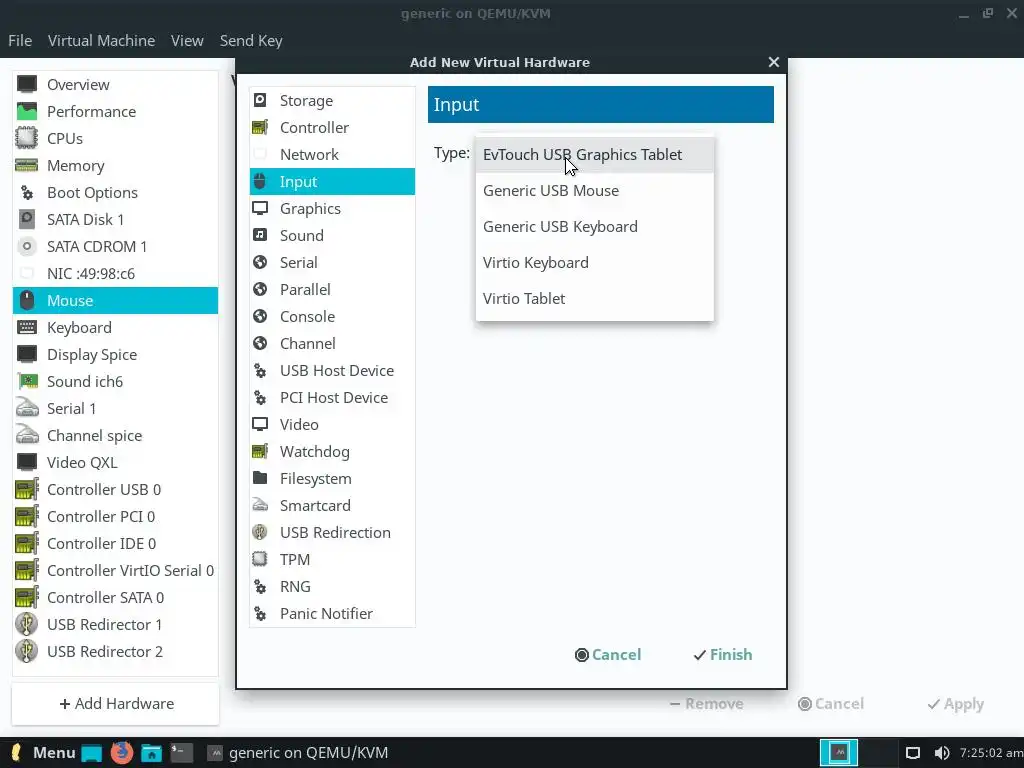Screen dimensions: 1024x768
Task: Select USB Redirector 2 in sidebar
Action: [x=116, y=651]
